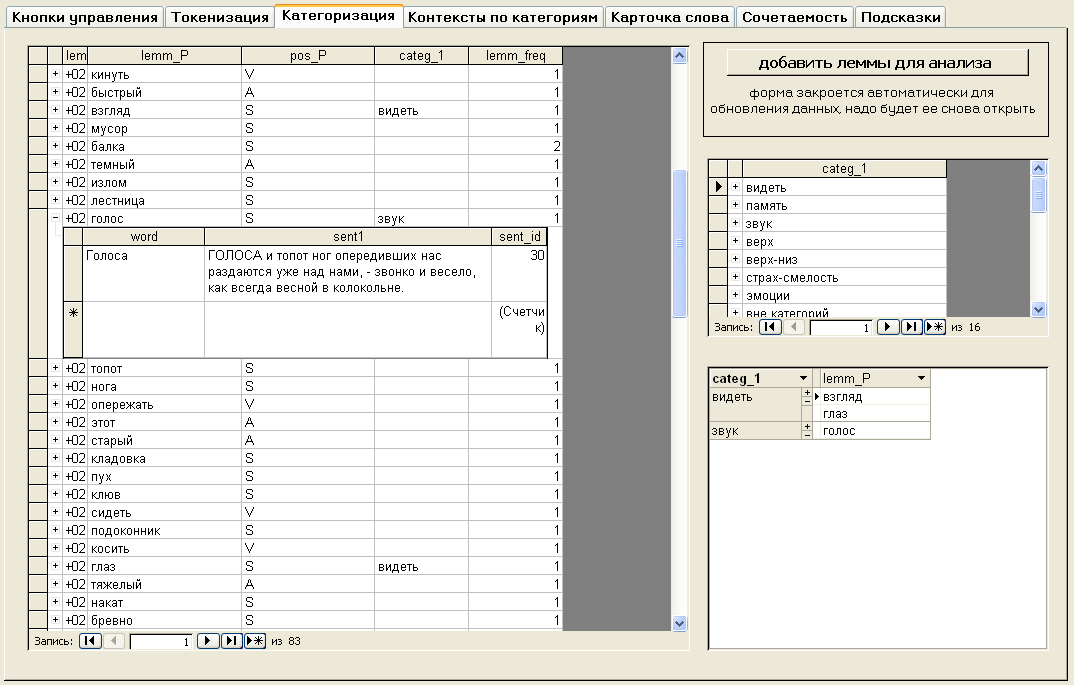The height and width of the screenshot is (685, 1074).
Task: Open the Подсказки tab
Action: click(x=901, y=17)
